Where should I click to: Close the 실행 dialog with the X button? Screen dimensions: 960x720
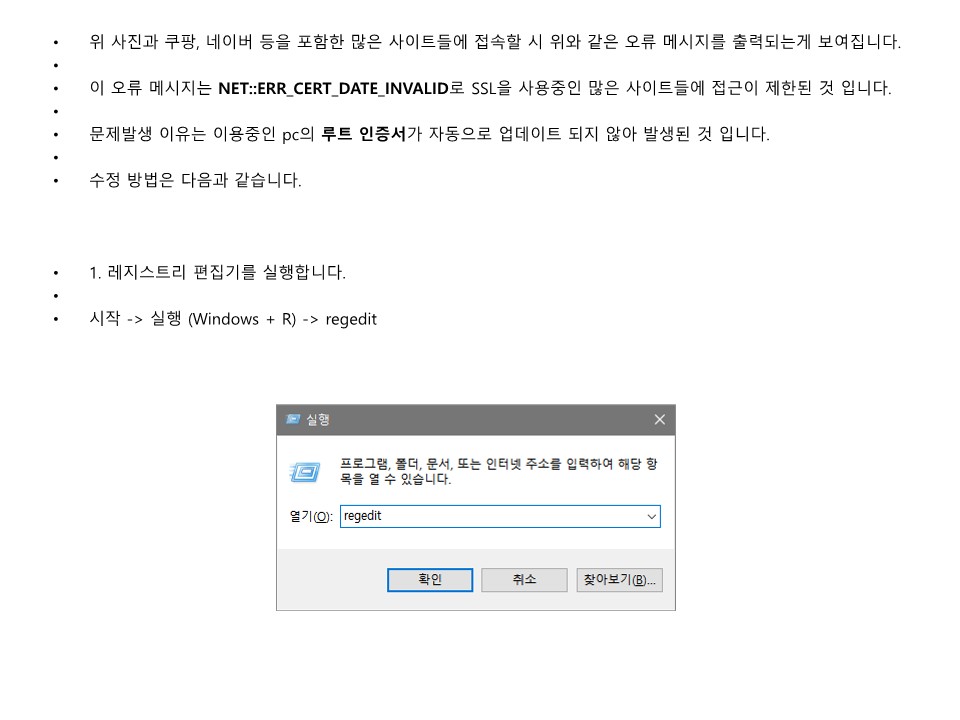tap(659, 419)
